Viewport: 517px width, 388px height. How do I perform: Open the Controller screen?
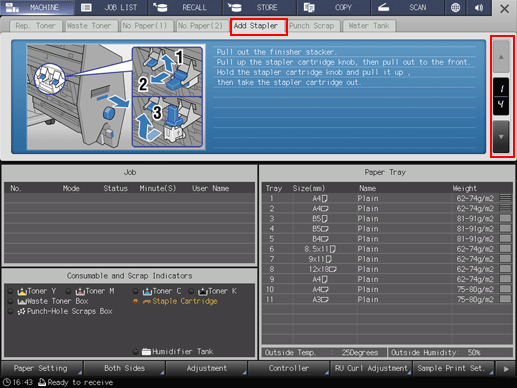[289, 368]
